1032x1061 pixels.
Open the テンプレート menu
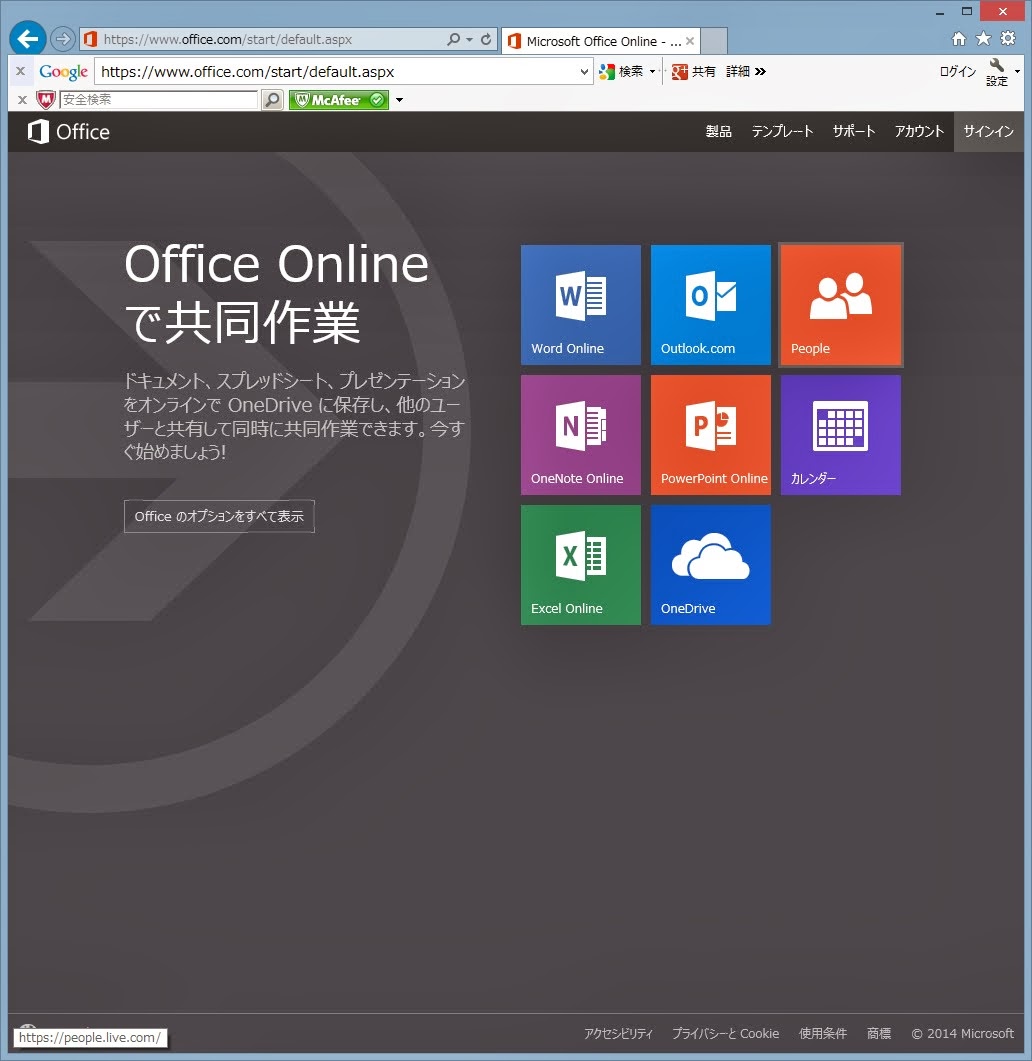click(782, 131)
